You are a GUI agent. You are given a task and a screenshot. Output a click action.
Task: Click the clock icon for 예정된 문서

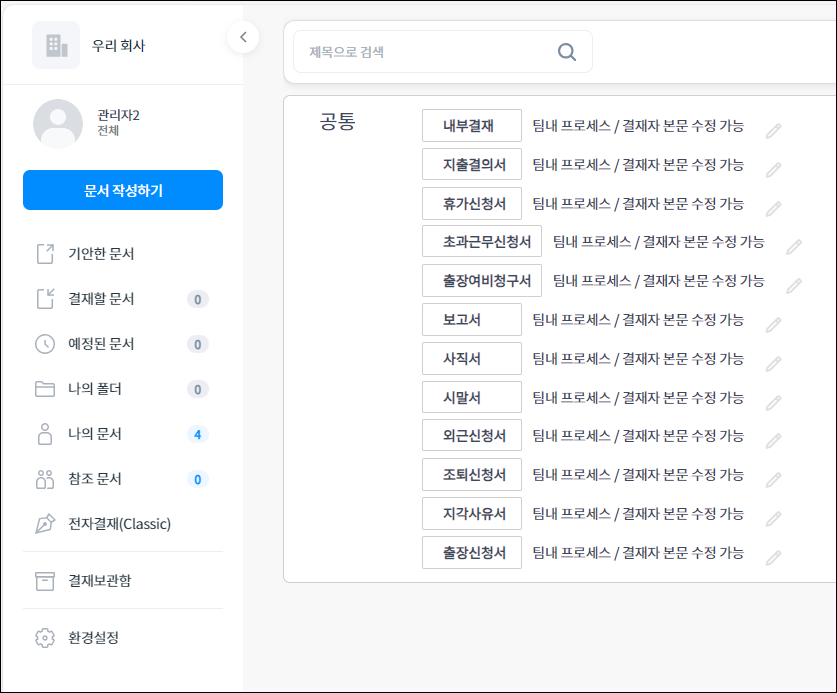45,344
